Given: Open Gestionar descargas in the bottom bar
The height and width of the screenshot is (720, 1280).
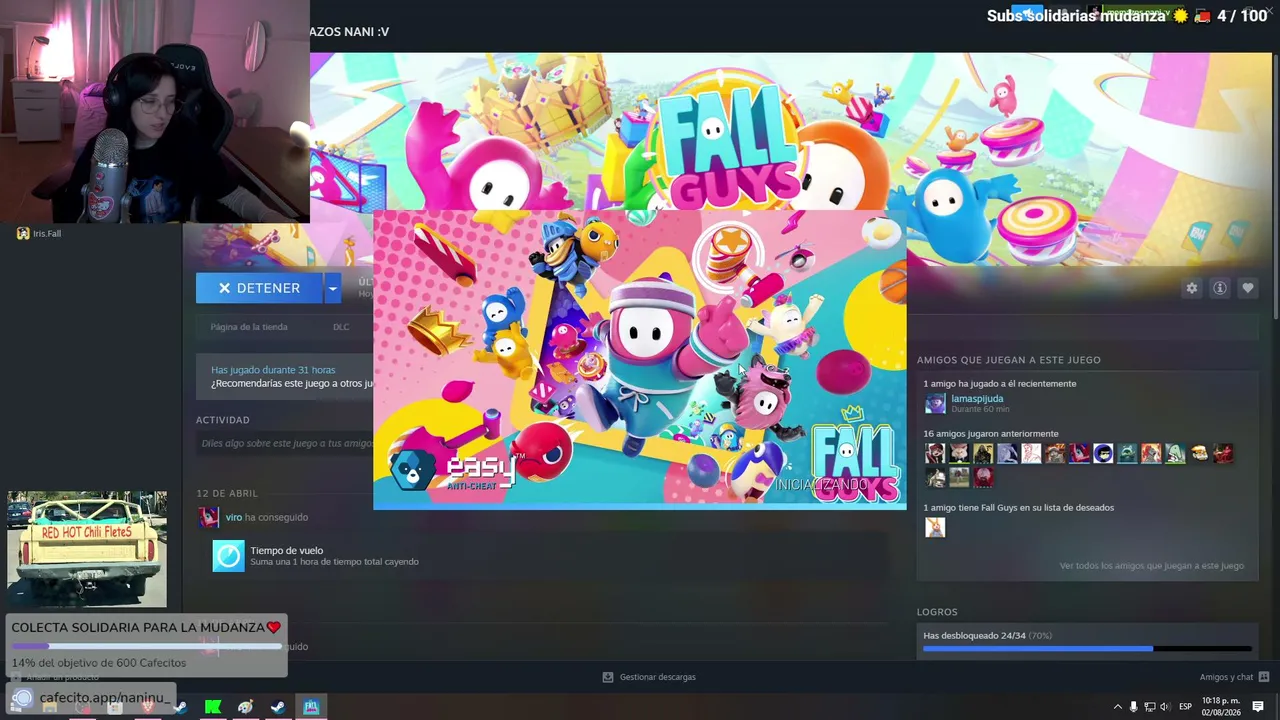Looking at the screenshot, I should tap(649, 677).
